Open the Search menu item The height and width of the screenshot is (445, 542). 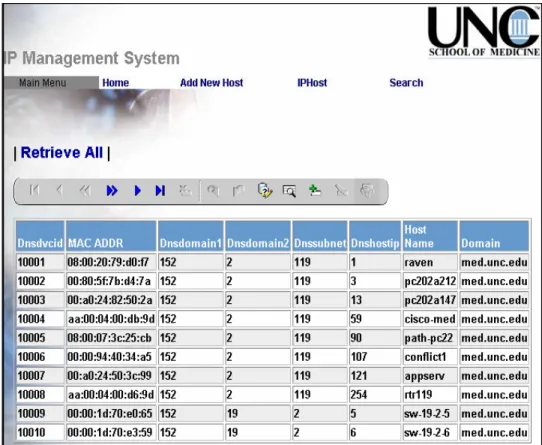coord(406,83)
